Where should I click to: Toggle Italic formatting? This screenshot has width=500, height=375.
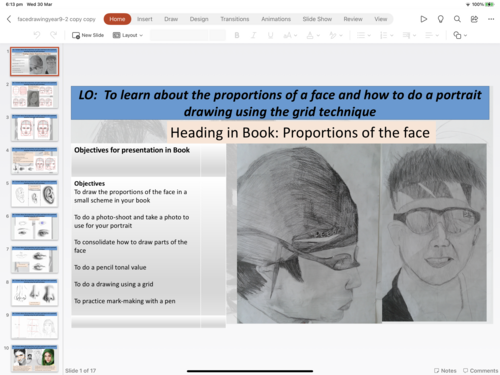pos(254,35)
